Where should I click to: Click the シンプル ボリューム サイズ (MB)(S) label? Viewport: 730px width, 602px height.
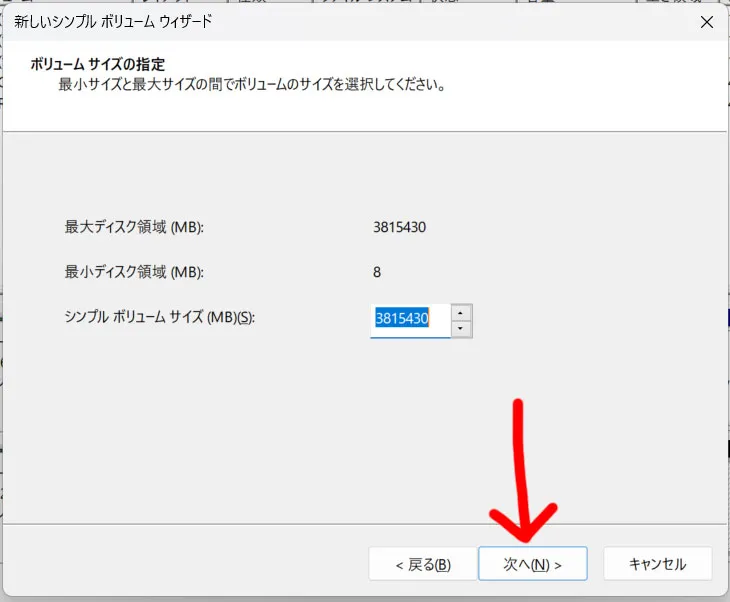160,318
